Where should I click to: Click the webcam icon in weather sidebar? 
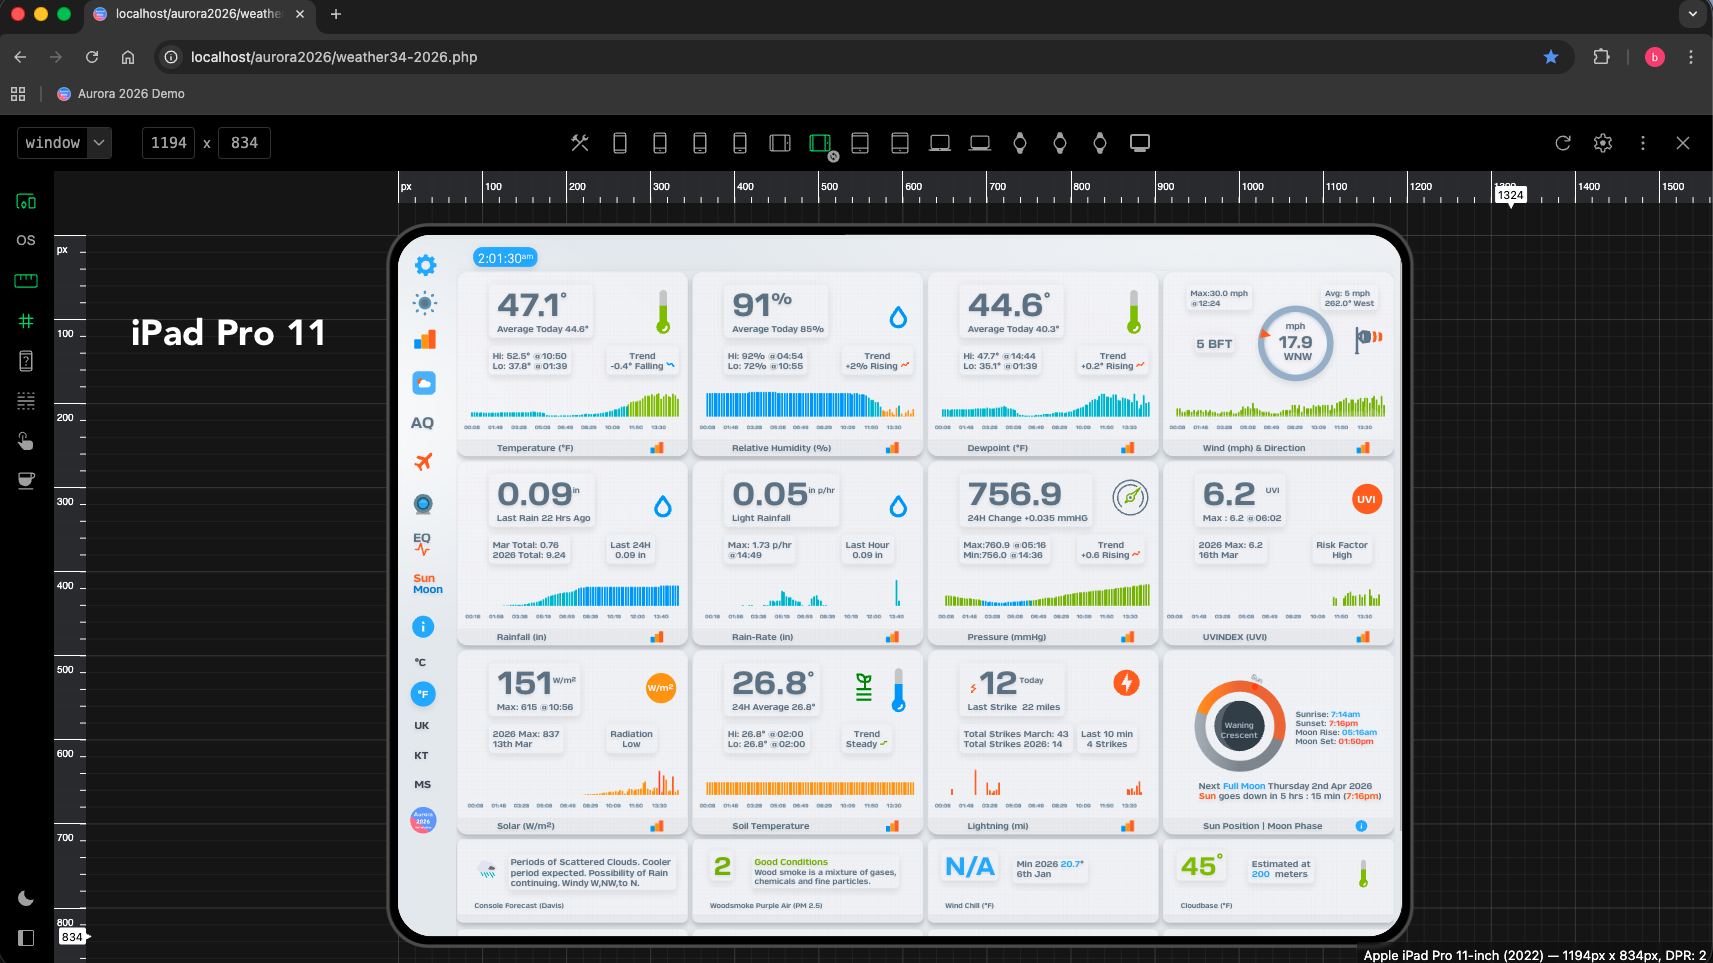[x=423, y=504]
